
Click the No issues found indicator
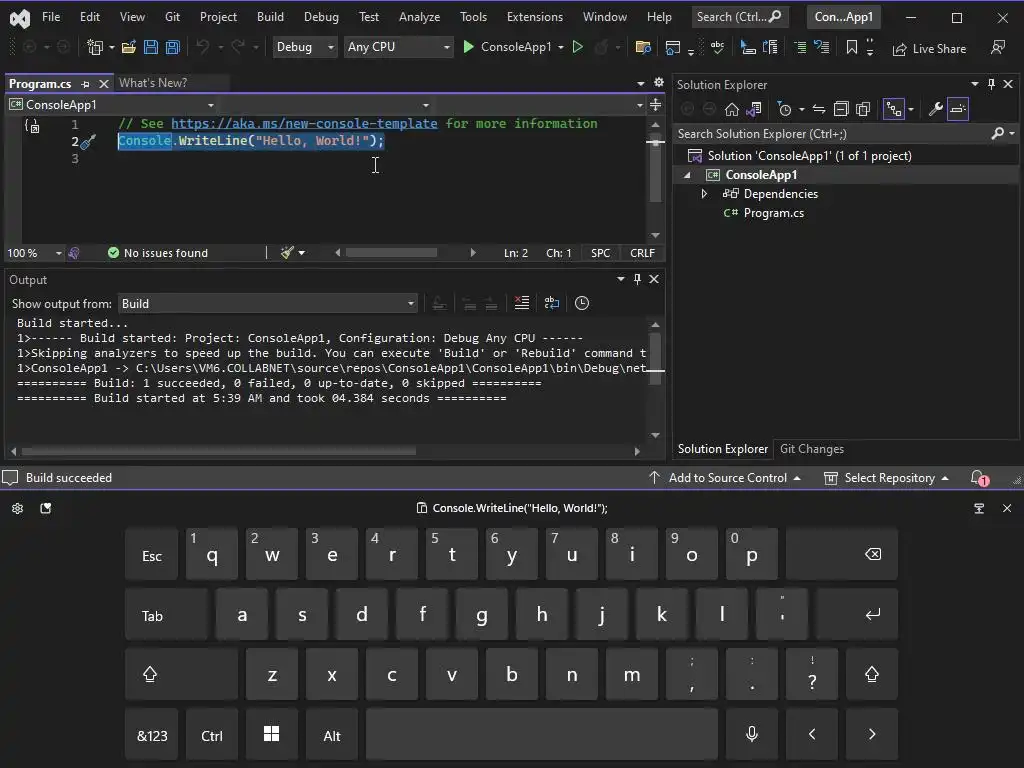point(158,253)
